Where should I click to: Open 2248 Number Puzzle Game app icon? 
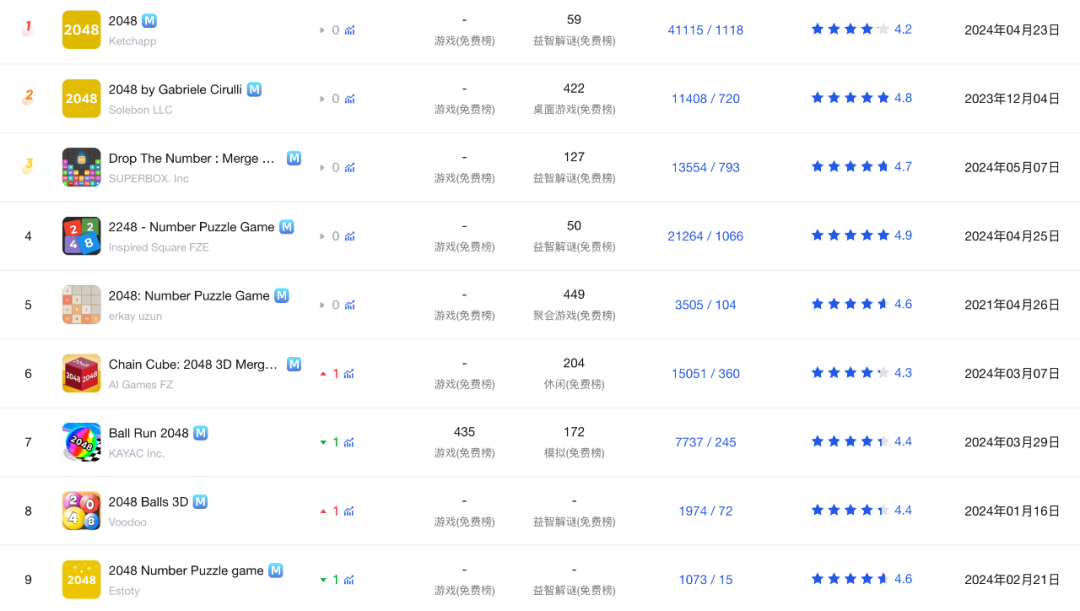point(81,236)
